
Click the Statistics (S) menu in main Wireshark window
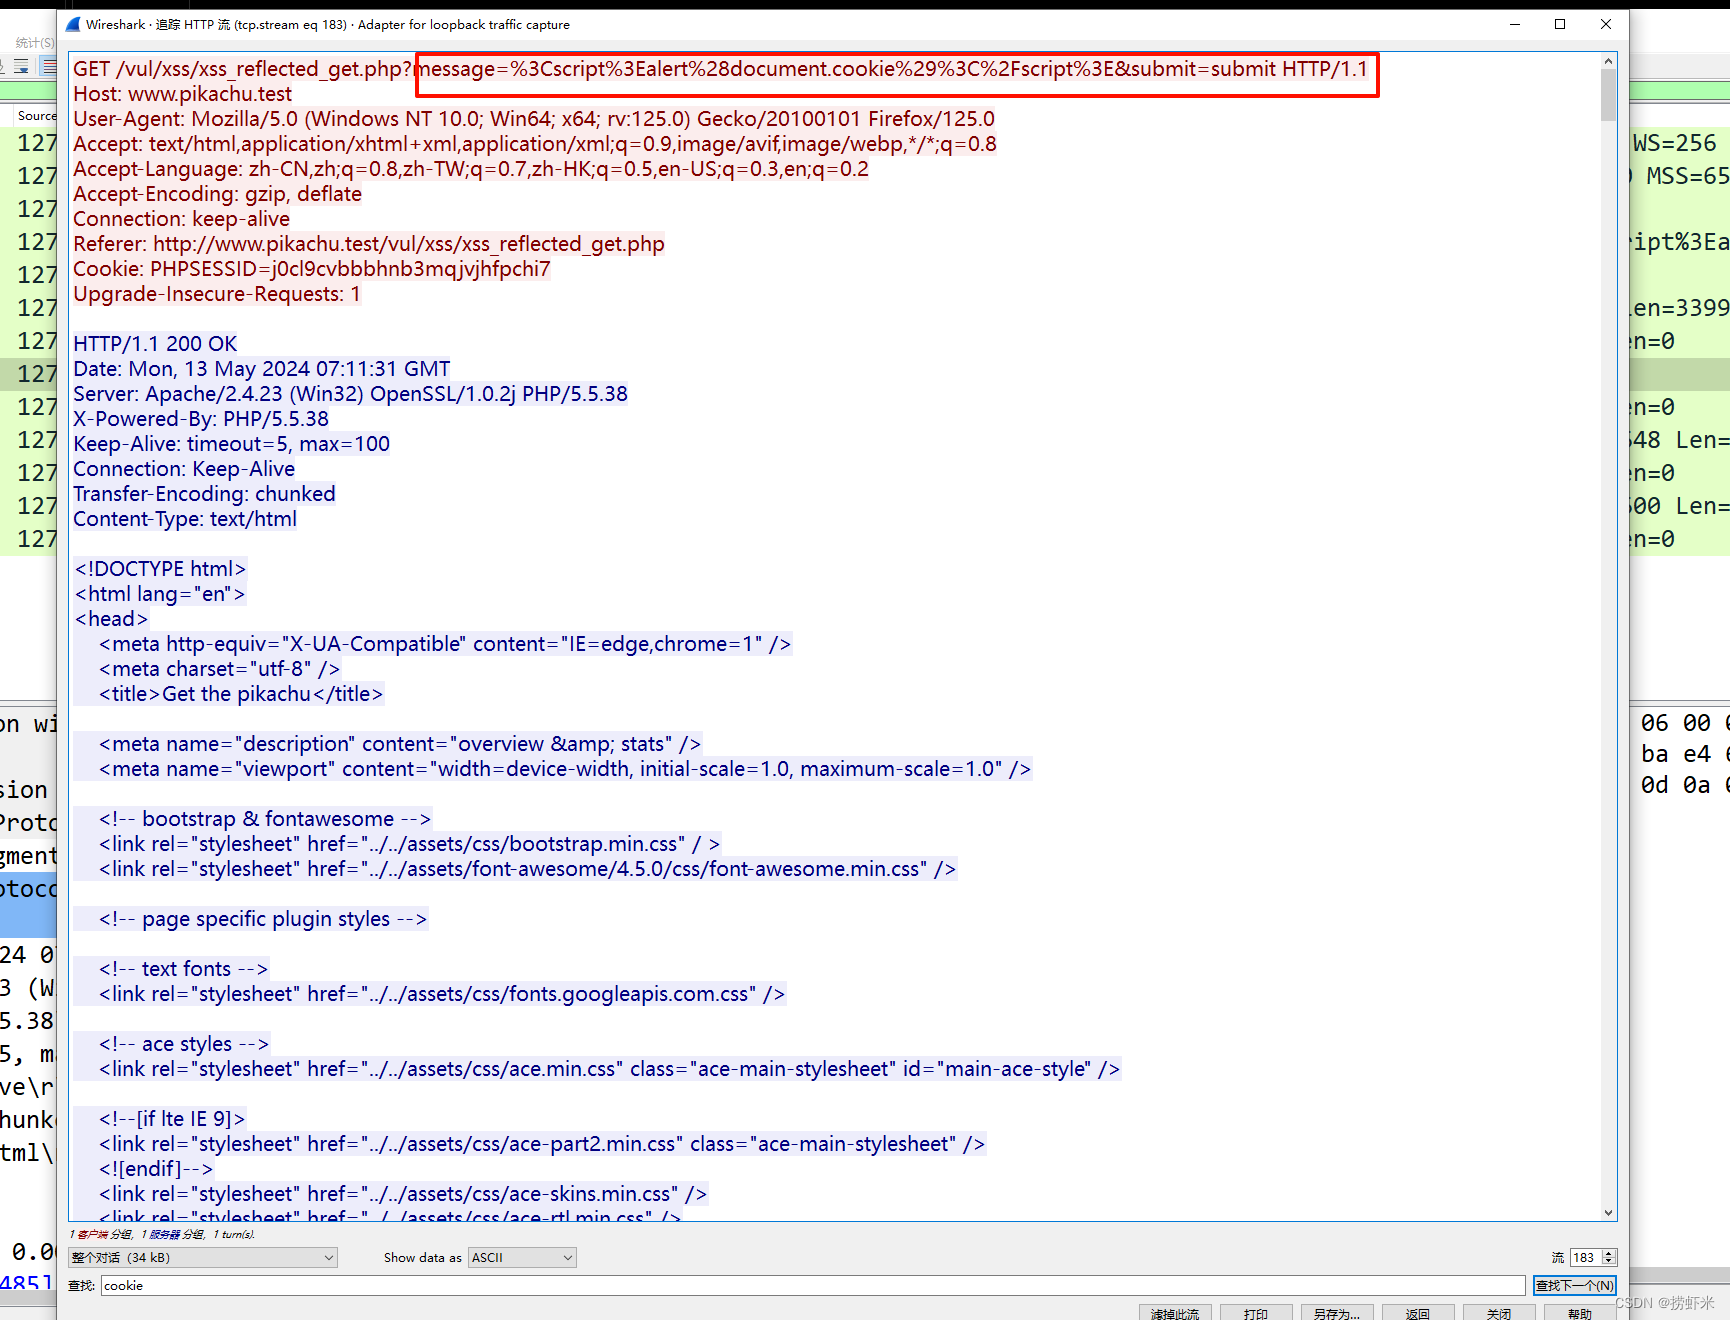tap(35, 43)
